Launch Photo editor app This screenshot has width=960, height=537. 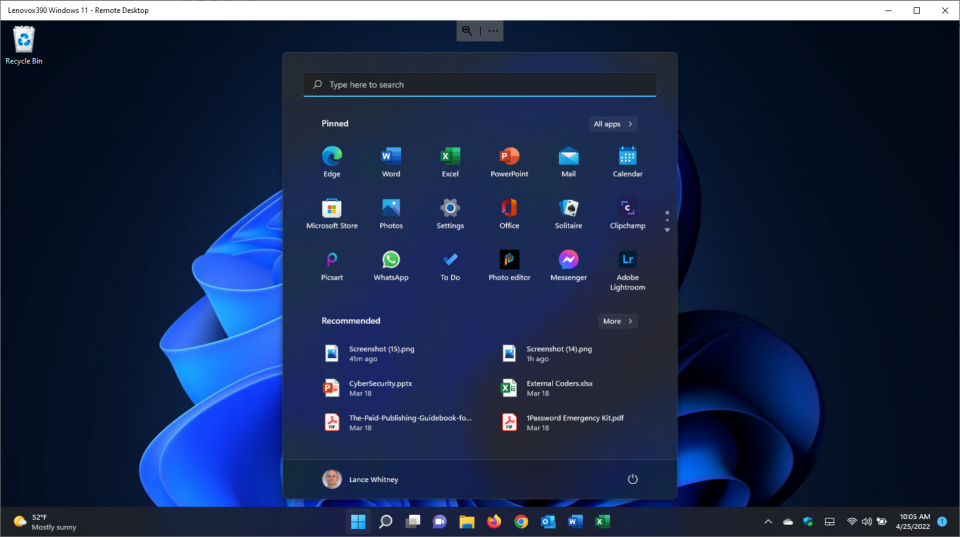(509, 265)
